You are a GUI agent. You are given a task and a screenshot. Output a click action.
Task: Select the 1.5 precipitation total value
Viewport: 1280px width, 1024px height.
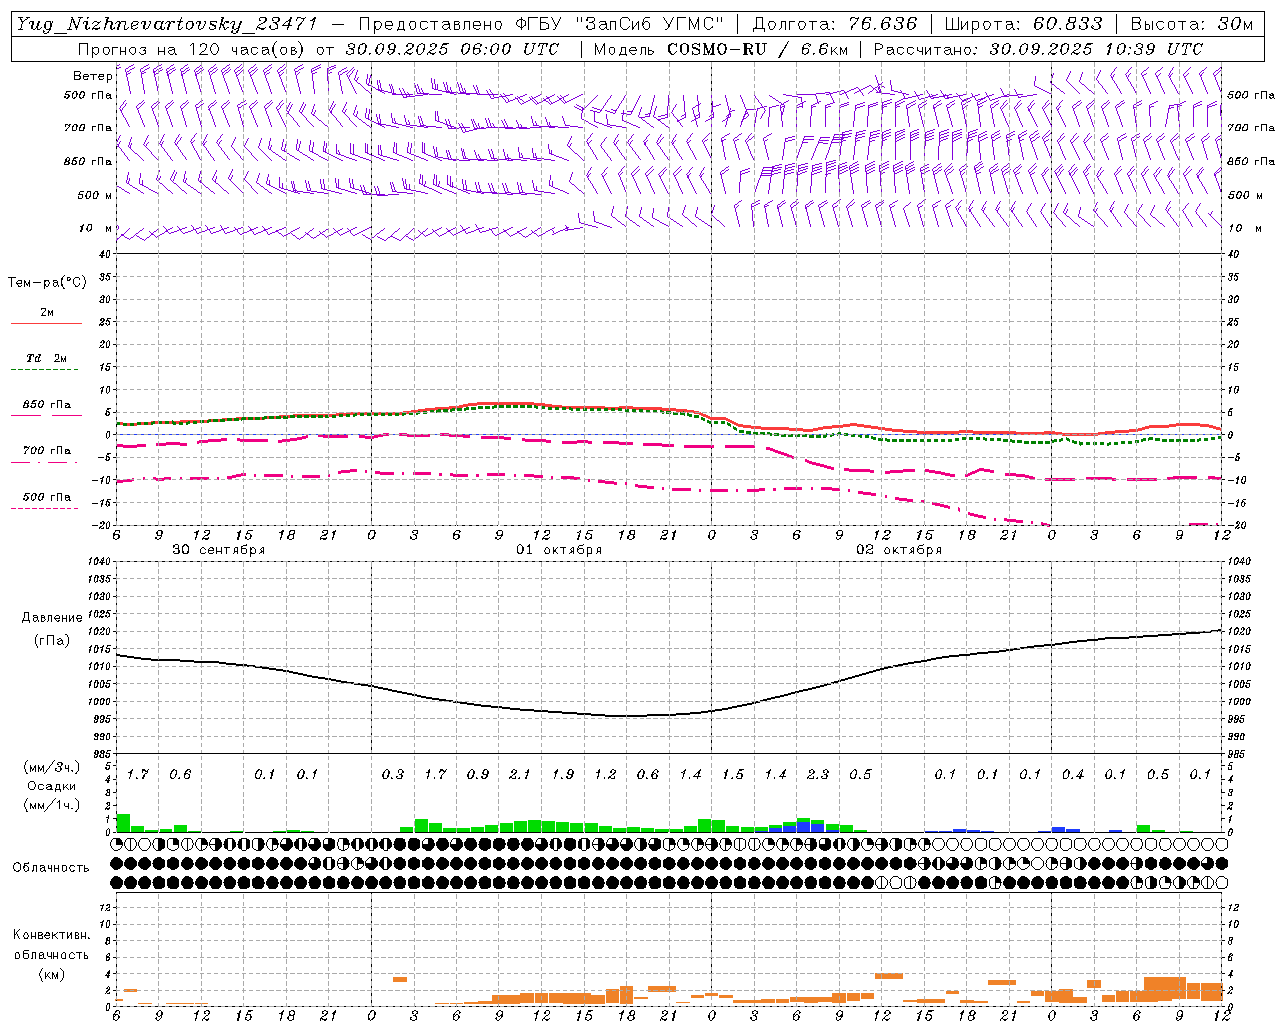tap(733, 774)
